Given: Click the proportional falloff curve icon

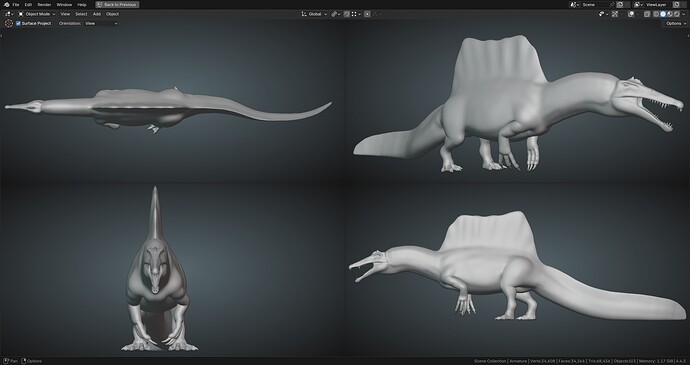Looking at the screenshot, I should click(375, 14).
